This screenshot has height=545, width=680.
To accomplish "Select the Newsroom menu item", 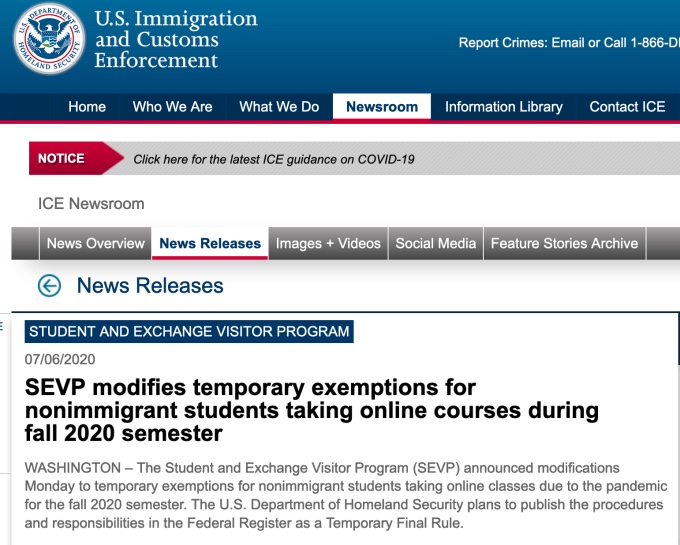I will [x=382, y=107].
